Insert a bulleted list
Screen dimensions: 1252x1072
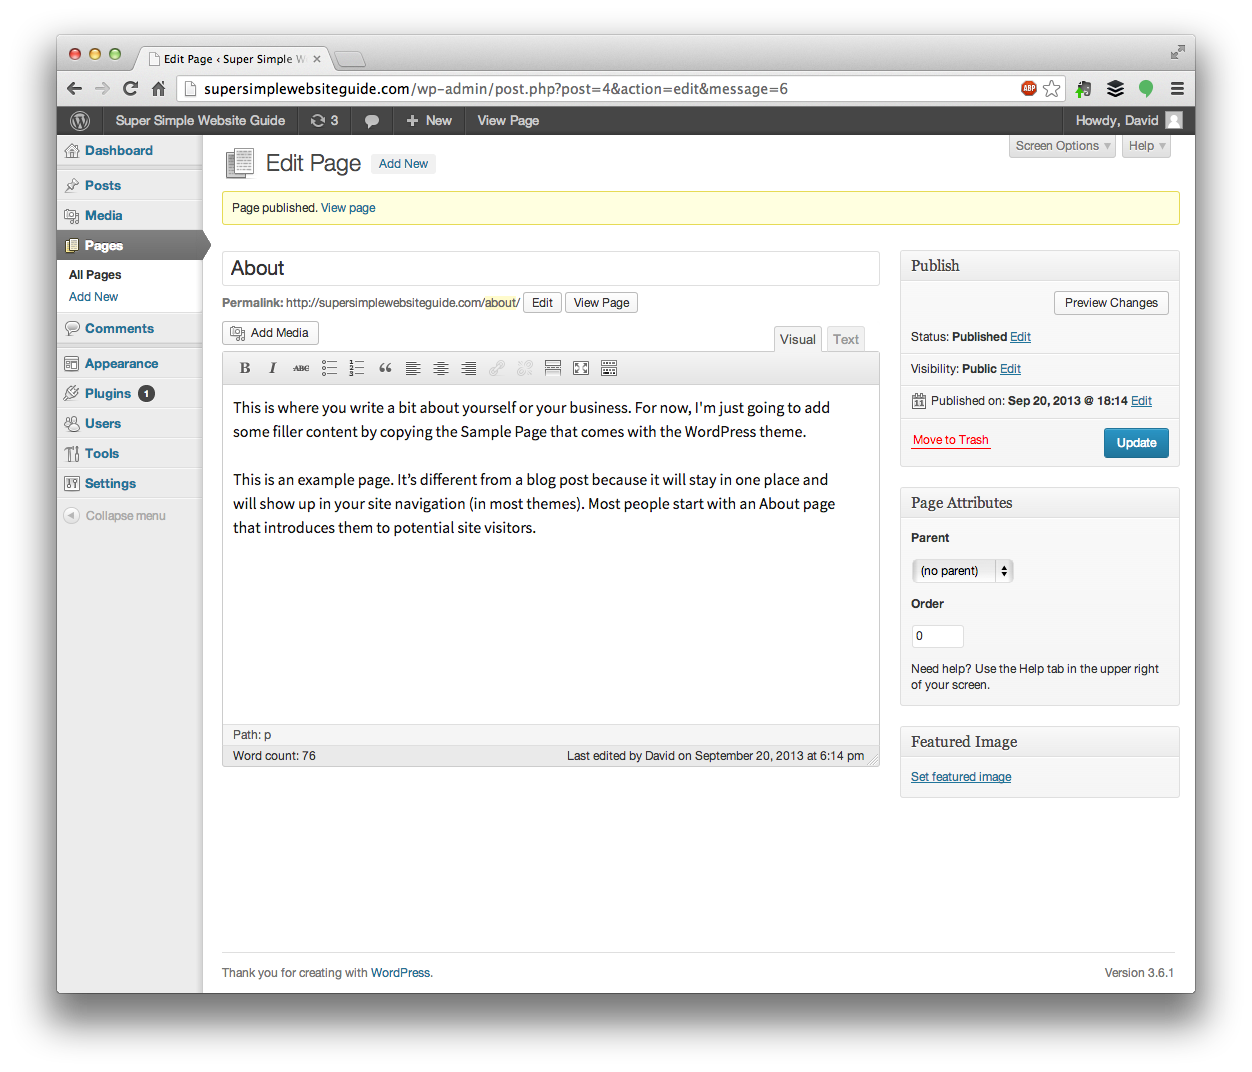(329, 368)
